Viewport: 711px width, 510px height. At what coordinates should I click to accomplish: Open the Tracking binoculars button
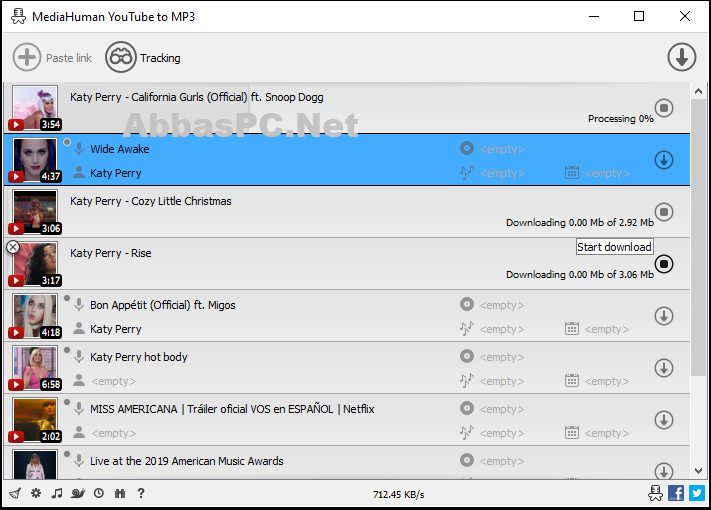point(121,57)
